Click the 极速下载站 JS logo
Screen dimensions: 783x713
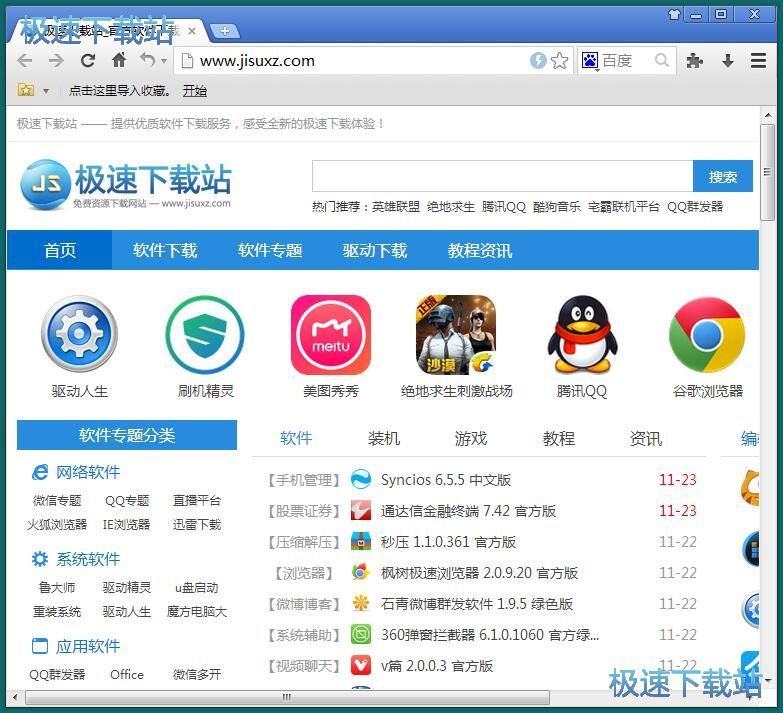tap(126, 184)
